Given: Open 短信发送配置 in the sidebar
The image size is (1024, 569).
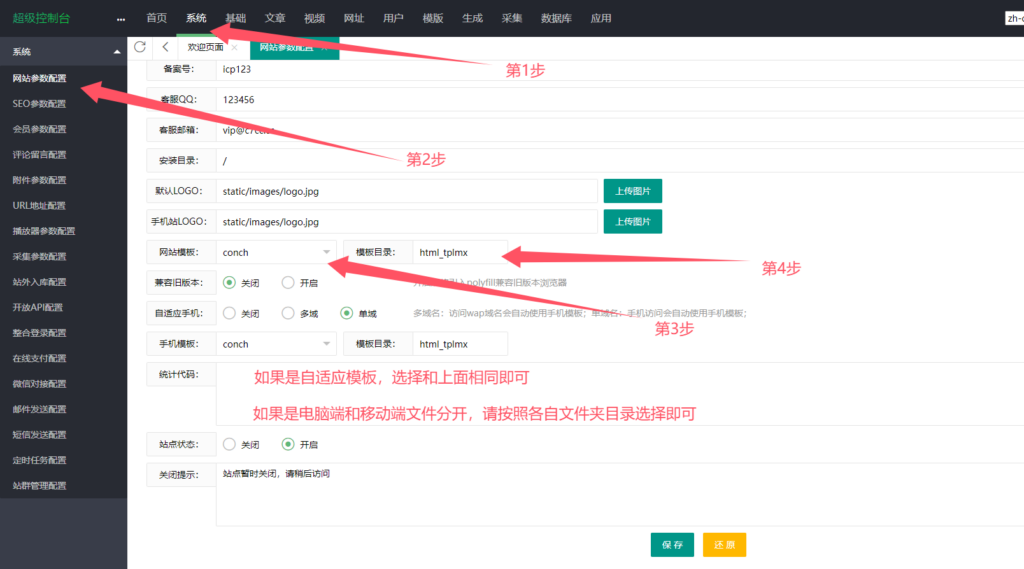Looking at the screenshot, I should pyautogui.click(x=39, y=435).
